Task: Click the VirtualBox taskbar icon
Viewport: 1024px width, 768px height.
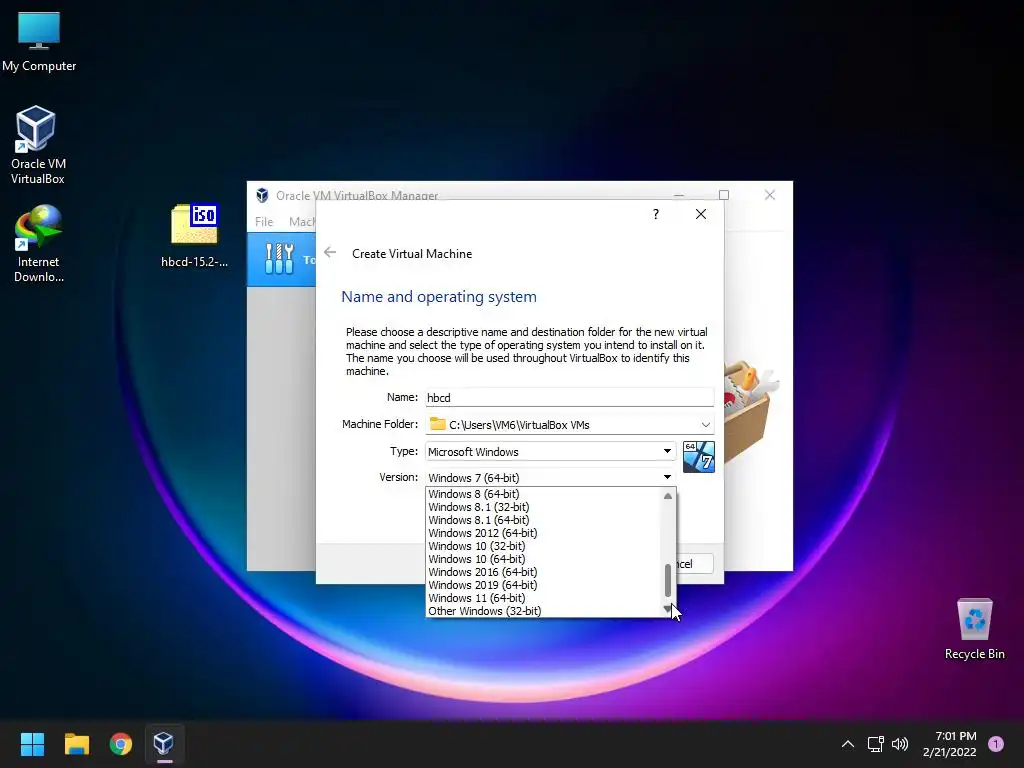Action: [163, 744]
